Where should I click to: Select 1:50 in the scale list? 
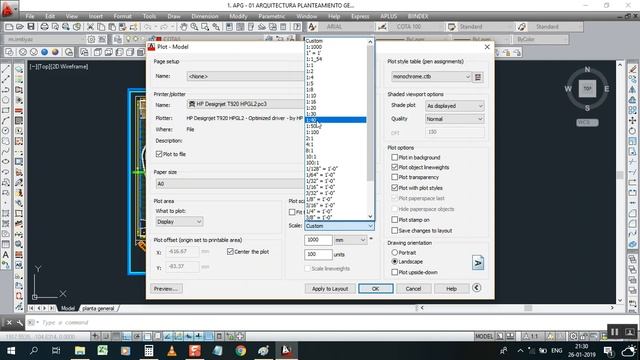point(336,126)
